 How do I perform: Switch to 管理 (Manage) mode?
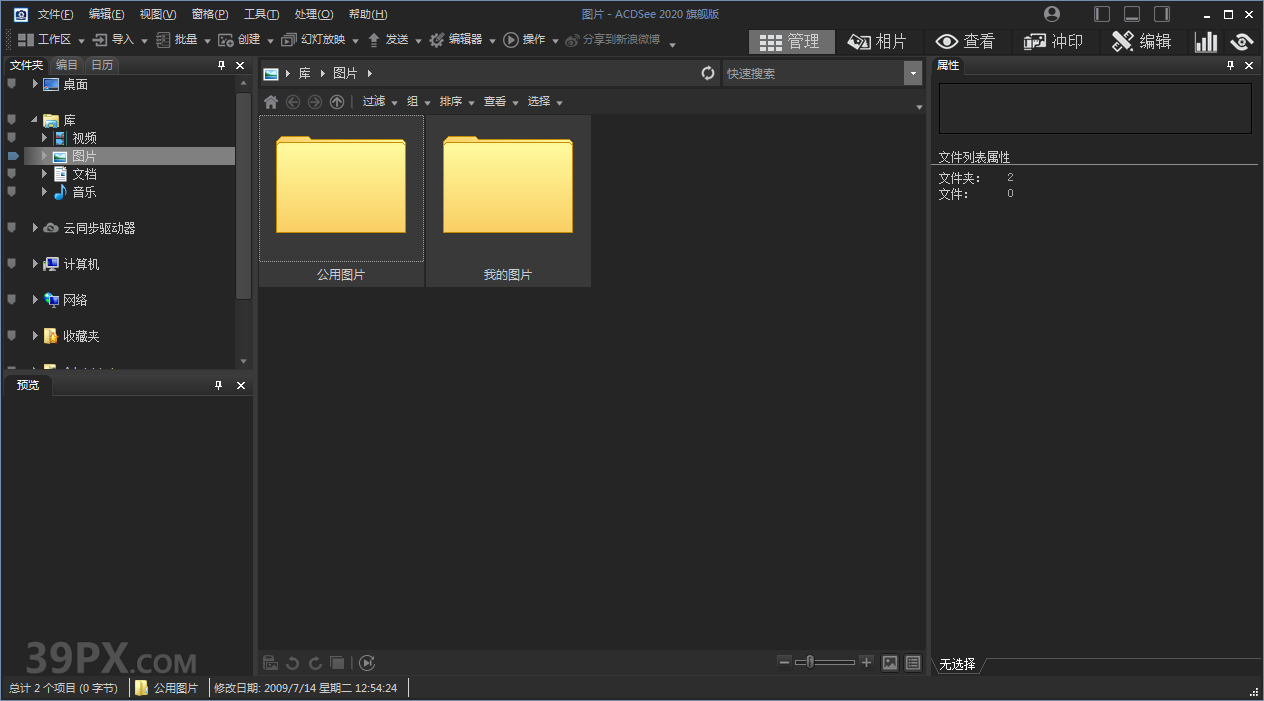tap(791, 41)
